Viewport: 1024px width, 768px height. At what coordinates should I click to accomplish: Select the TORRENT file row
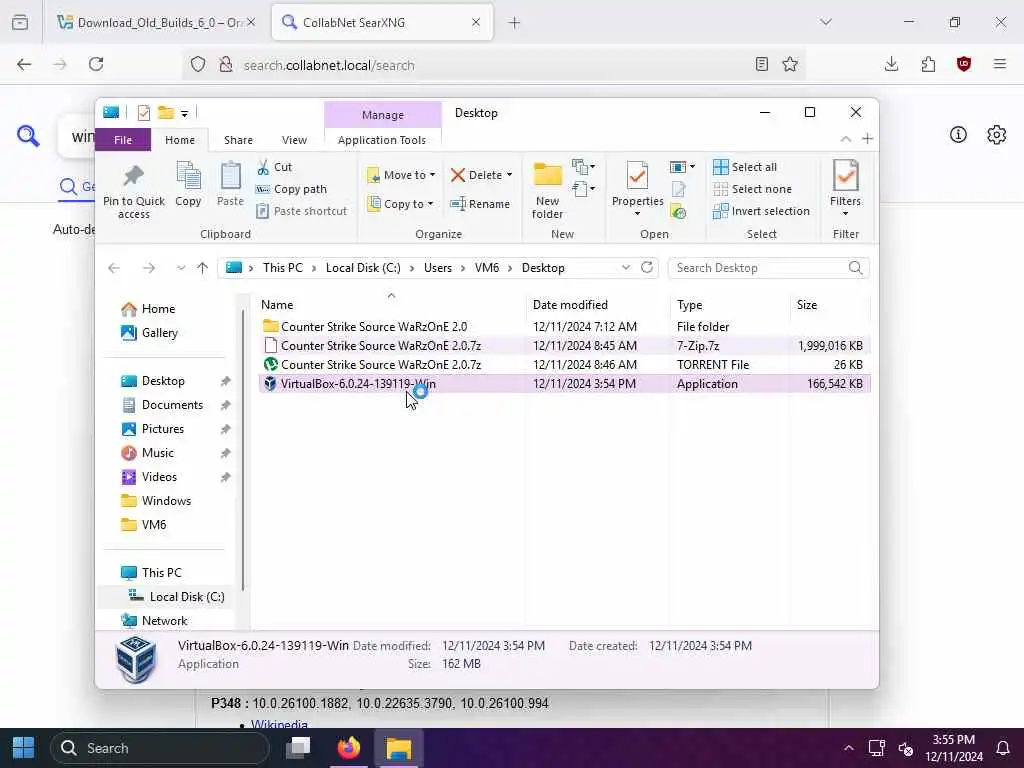[565, 364]
